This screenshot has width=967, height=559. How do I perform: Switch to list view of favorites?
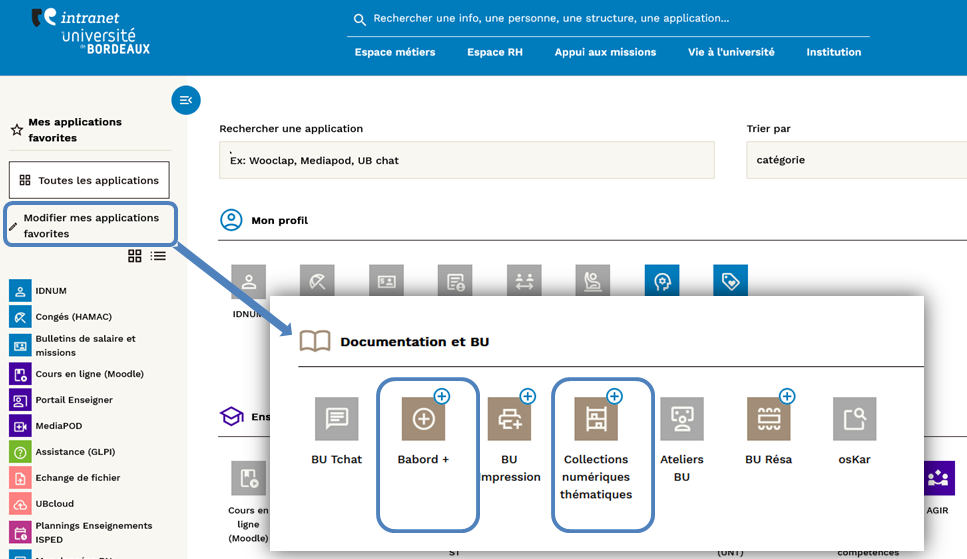tap(158, 256)
